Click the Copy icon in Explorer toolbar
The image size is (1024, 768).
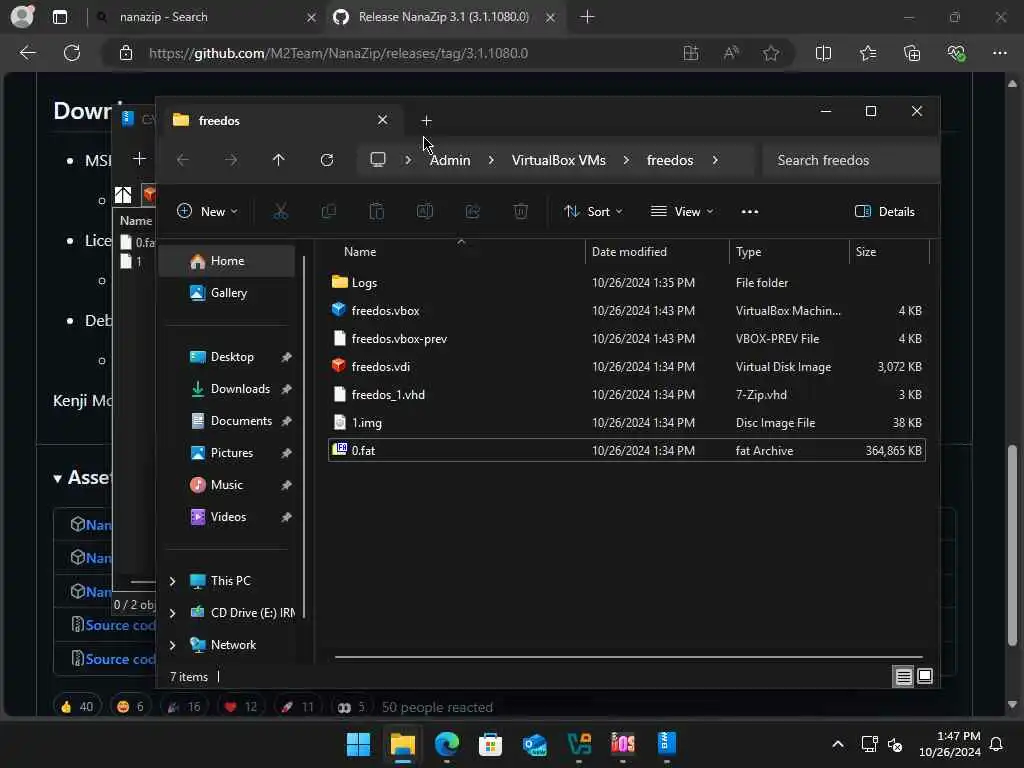coord(328,212)
